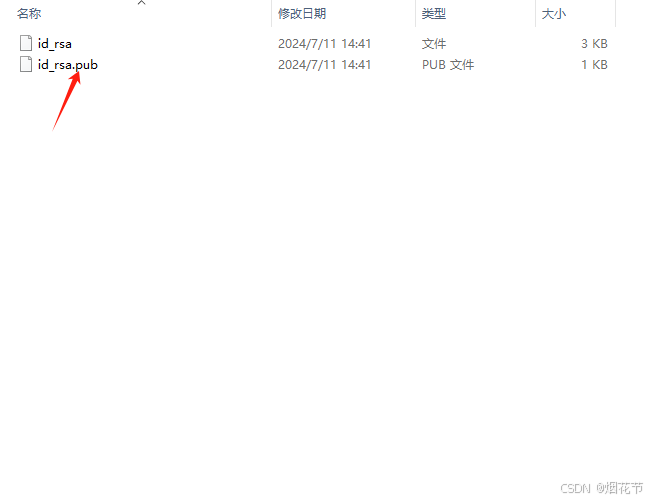This screenshot has width=651, height=502.
Task: Sort files by 修改日期 column header
Action: 302,14
